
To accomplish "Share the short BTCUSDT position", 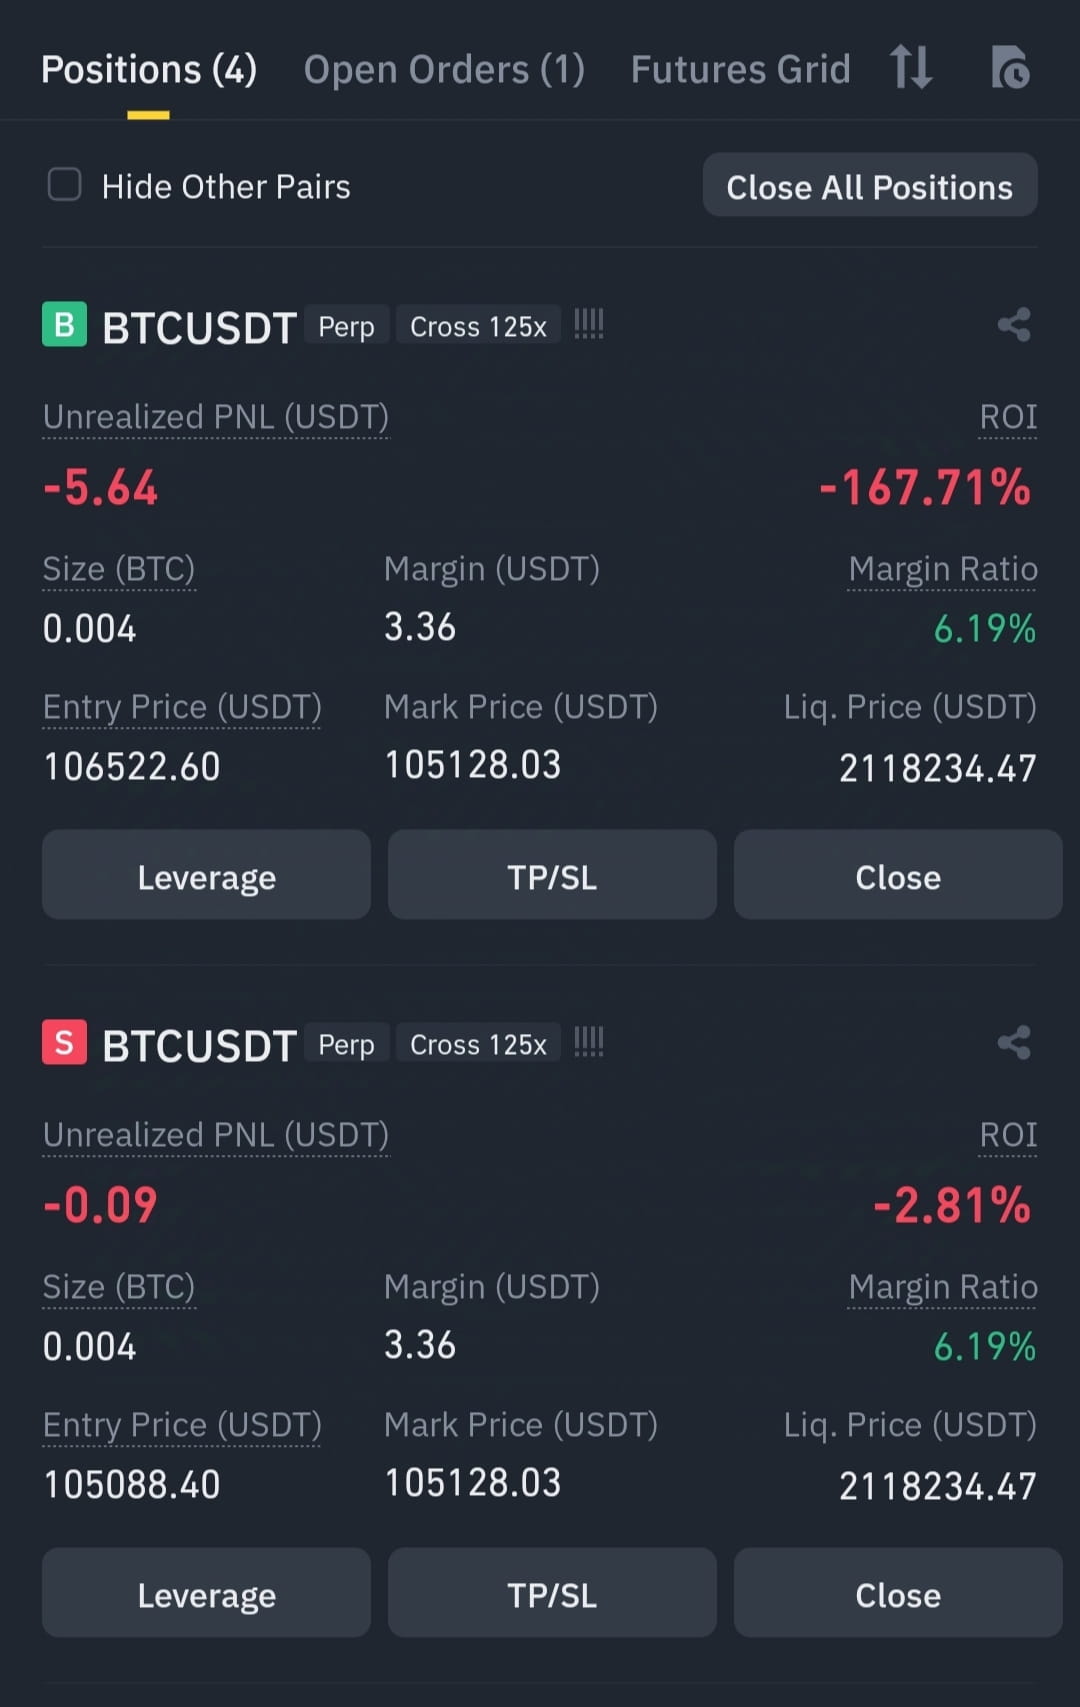I will [1014, 1043].
